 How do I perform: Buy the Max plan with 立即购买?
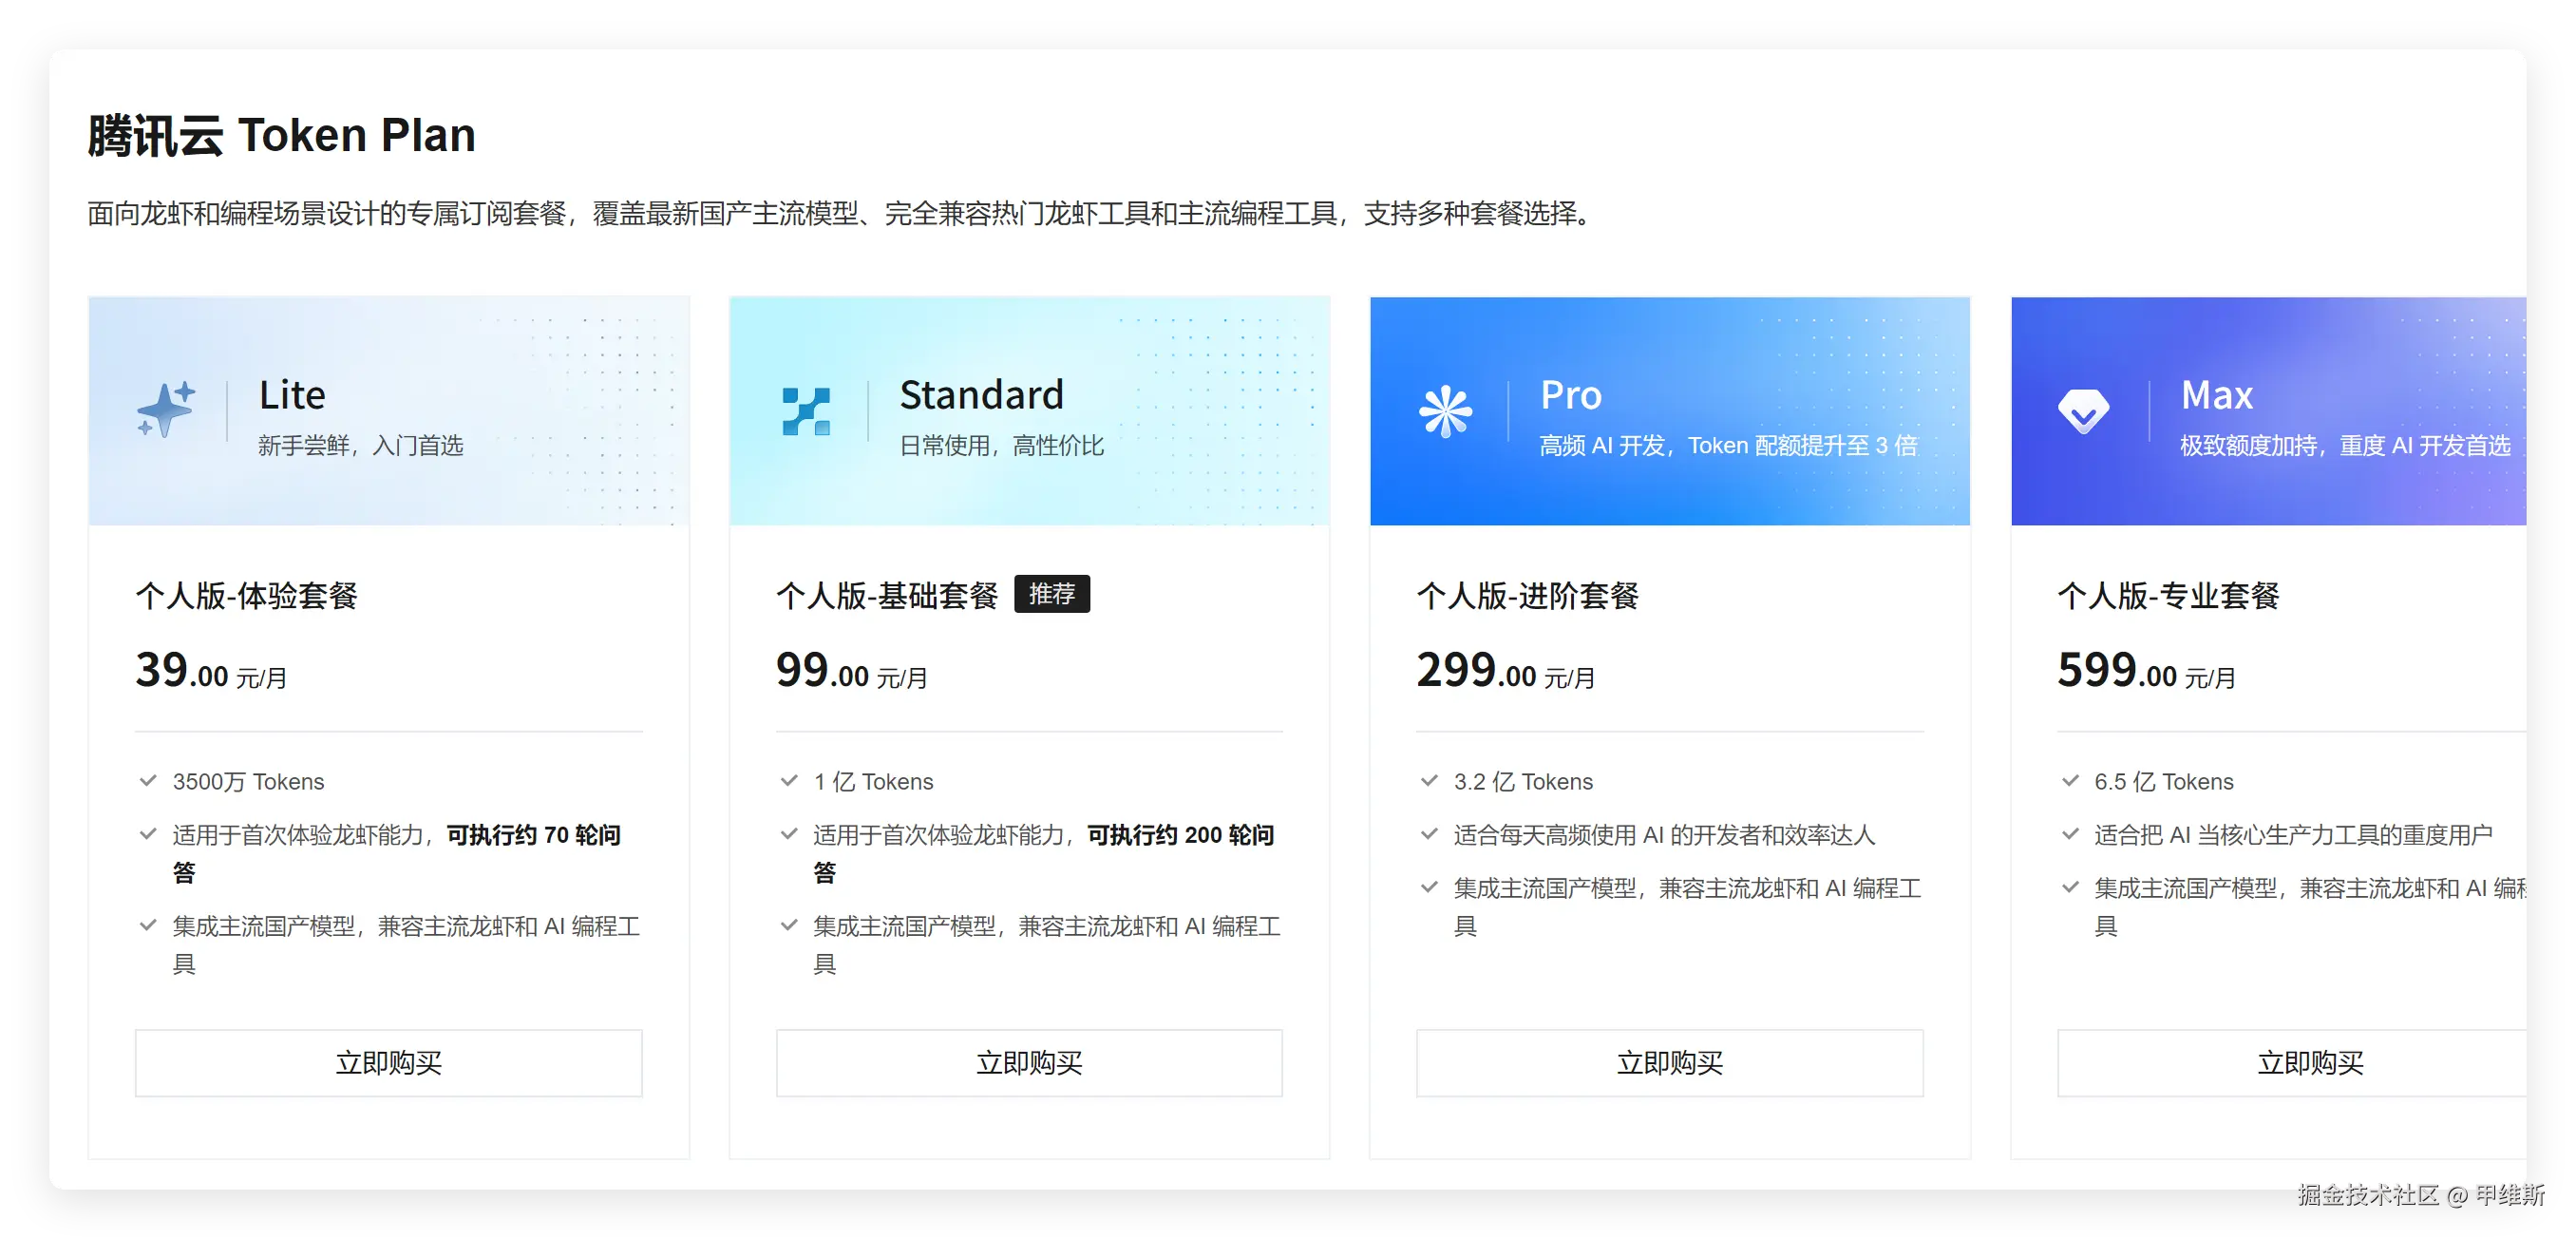2310,1062
